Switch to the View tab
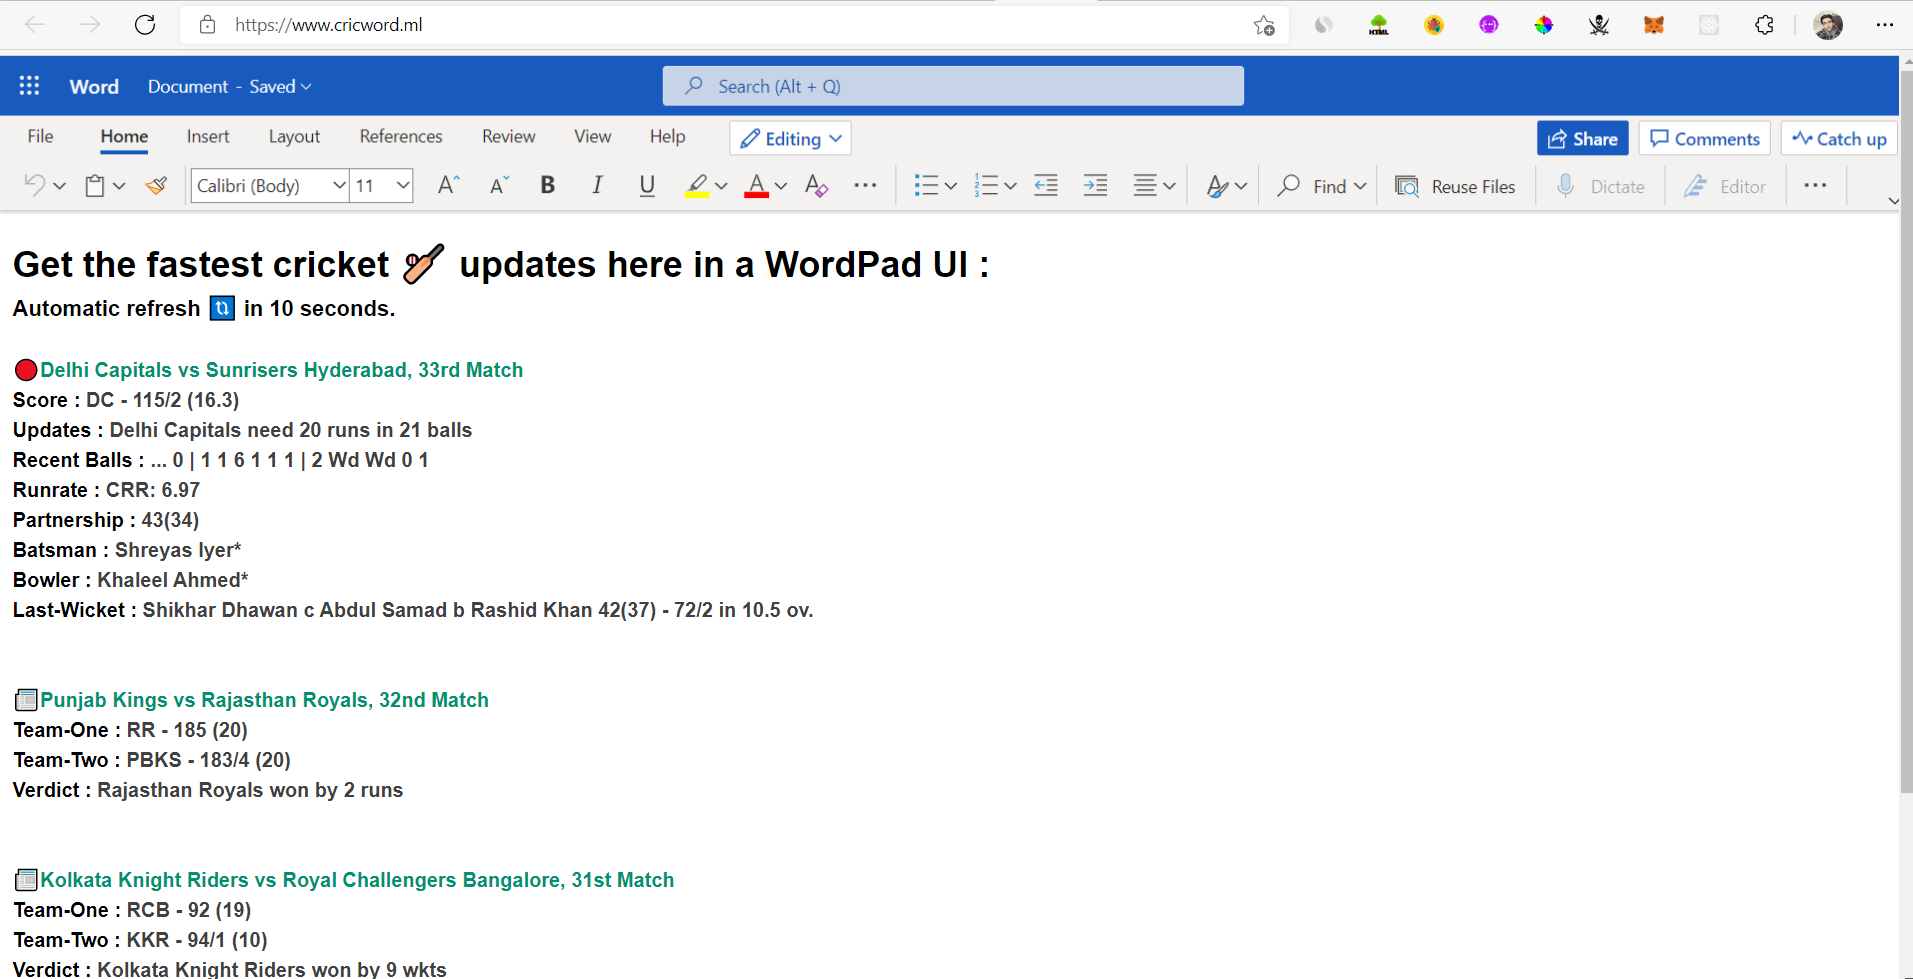1913x979 pixels. (592, 136)
